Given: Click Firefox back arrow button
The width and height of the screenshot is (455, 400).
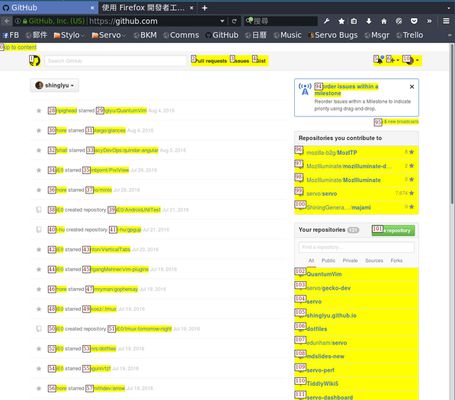Looking at the screenshot, I should pyautogui.click(x=6, y=21).
